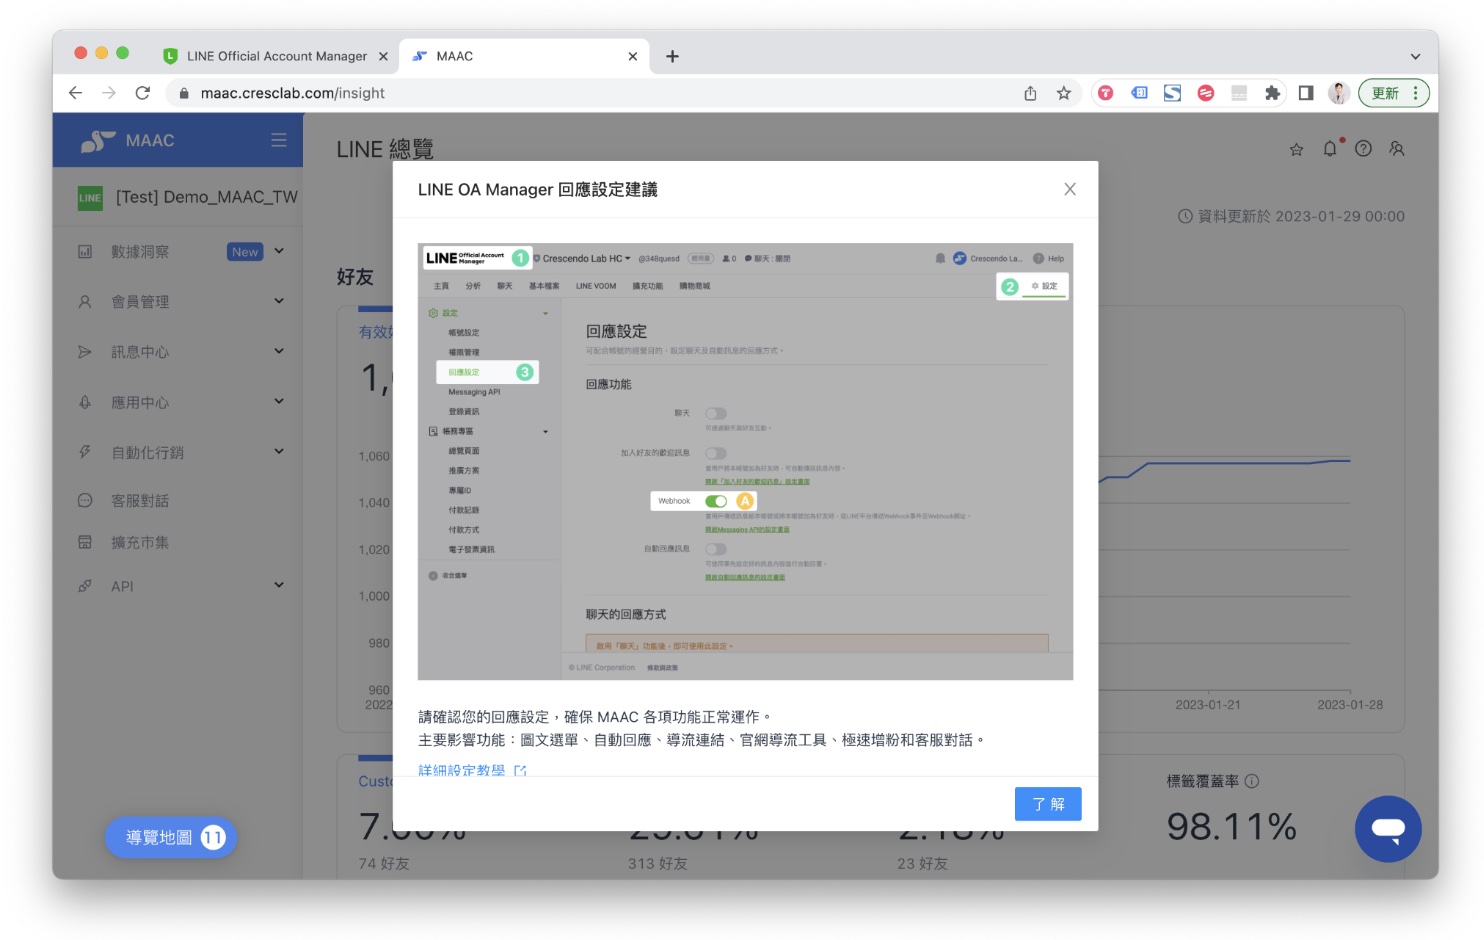This screenshot has width=1484, height=940.
Task: Bookmark this page with star icon
Action: pyautogui.click(x=1064, y=93)
